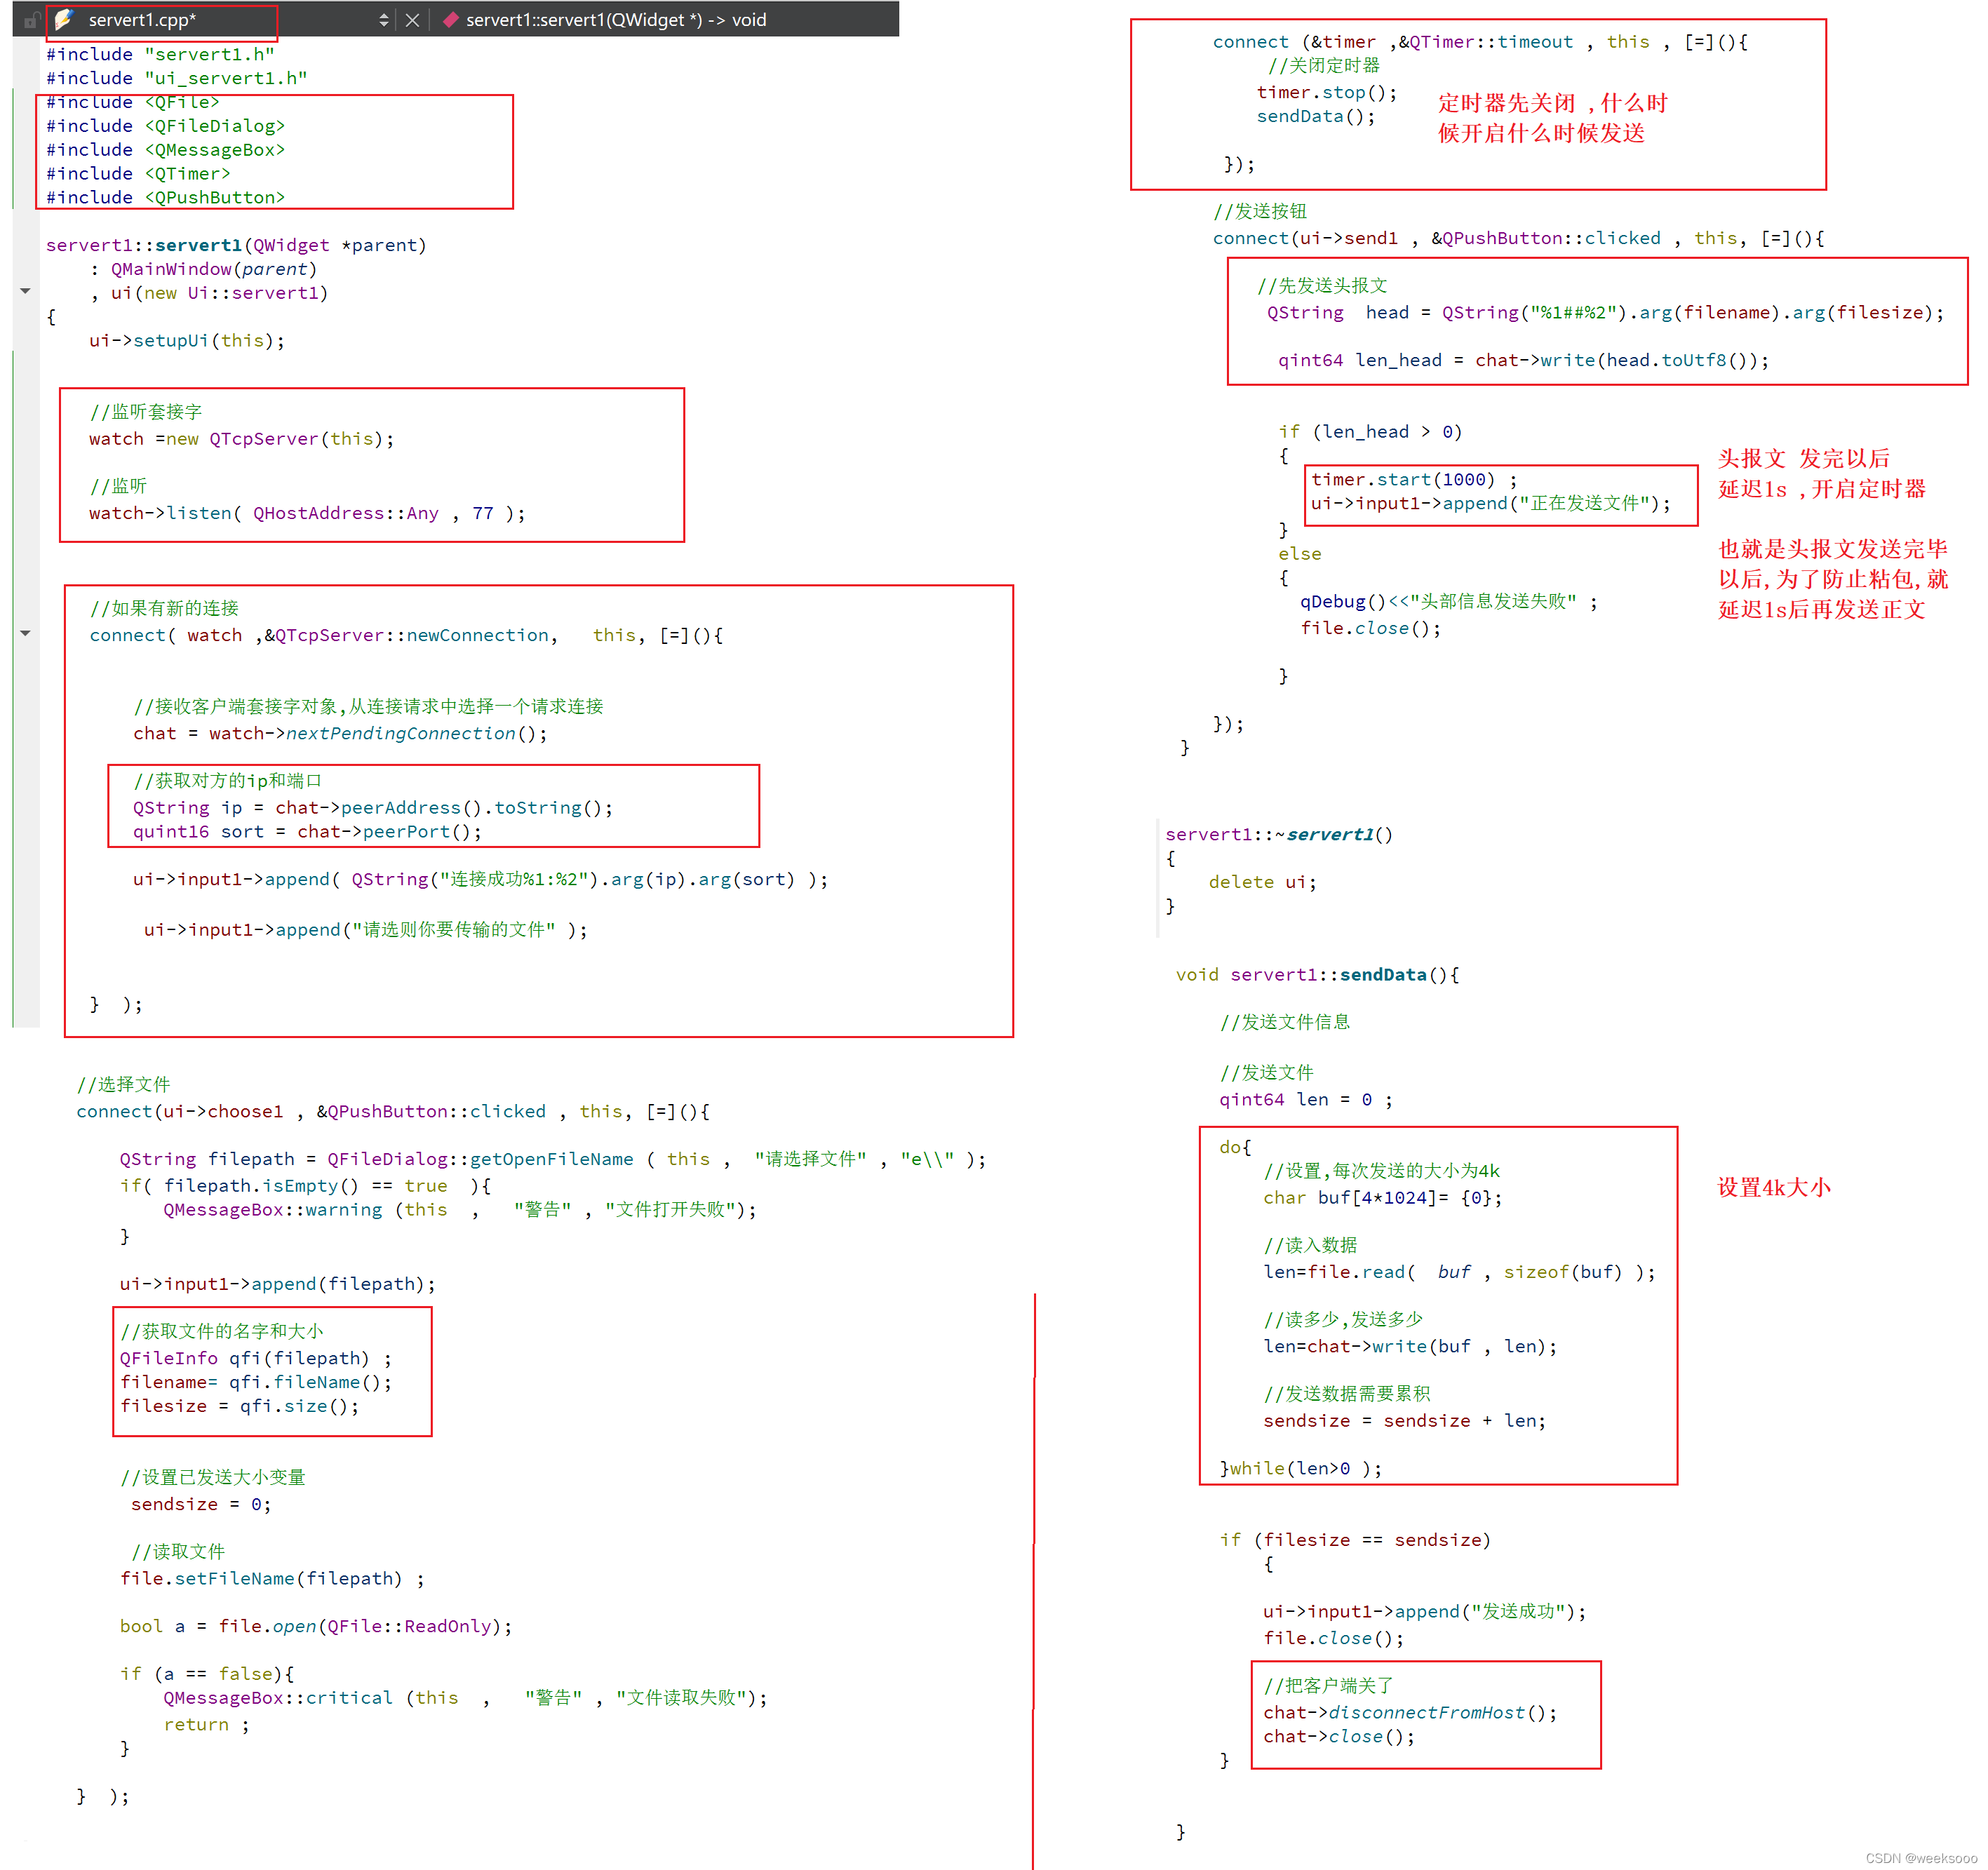This screenshot has height=1870, width=1988.
Task: Click the timer.start(1000) statement
Action: point(1402,479)
